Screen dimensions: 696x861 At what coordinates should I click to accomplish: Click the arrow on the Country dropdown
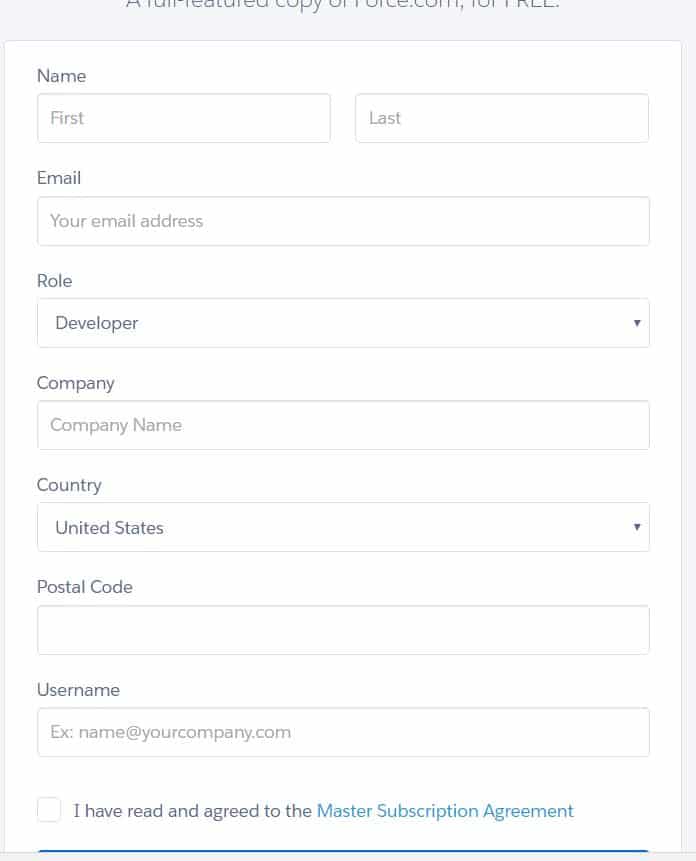[636, 527]
